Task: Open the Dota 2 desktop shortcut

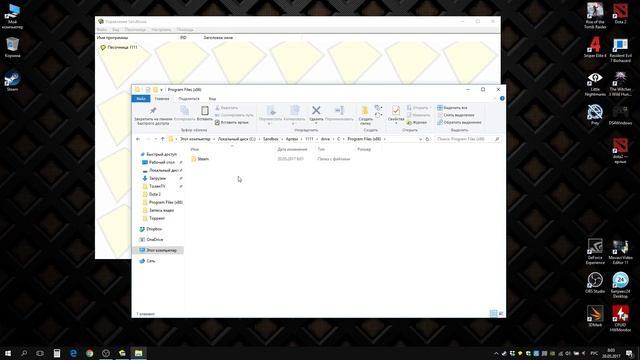Action: pyautogui.click(x=620, y=13)
